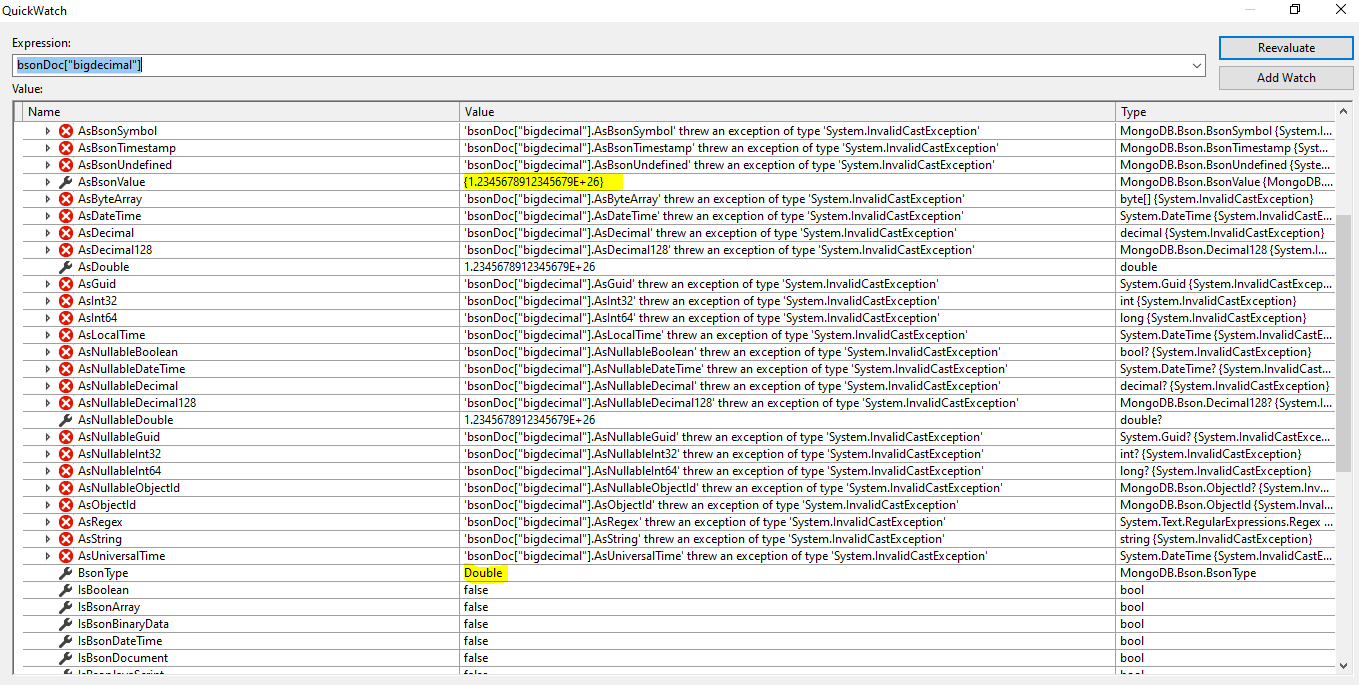1359x685 pixels.
Task: Click the wrench icon beside IsBoolean
Action: pyautogui.click(x=66, y=590)
